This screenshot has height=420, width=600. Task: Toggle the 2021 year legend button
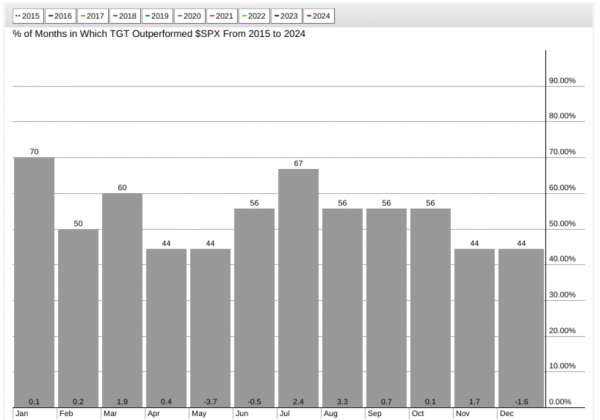[x=222, y=16]
